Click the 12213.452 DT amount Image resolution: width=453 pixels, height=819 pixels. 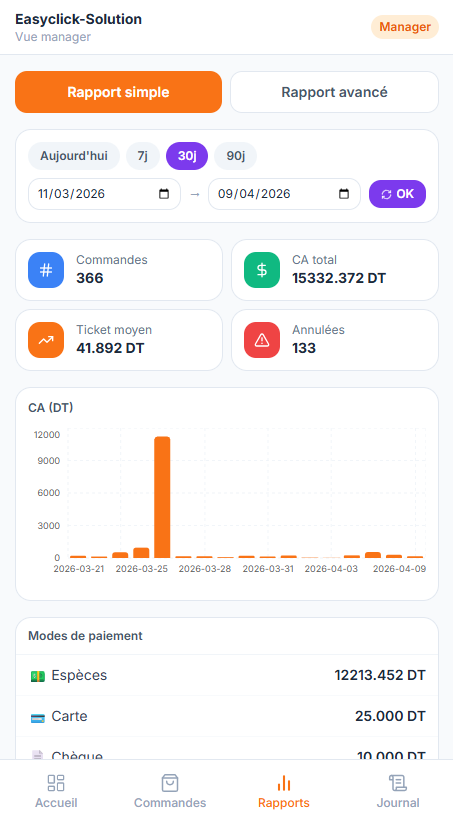click(x=380, y=675)
